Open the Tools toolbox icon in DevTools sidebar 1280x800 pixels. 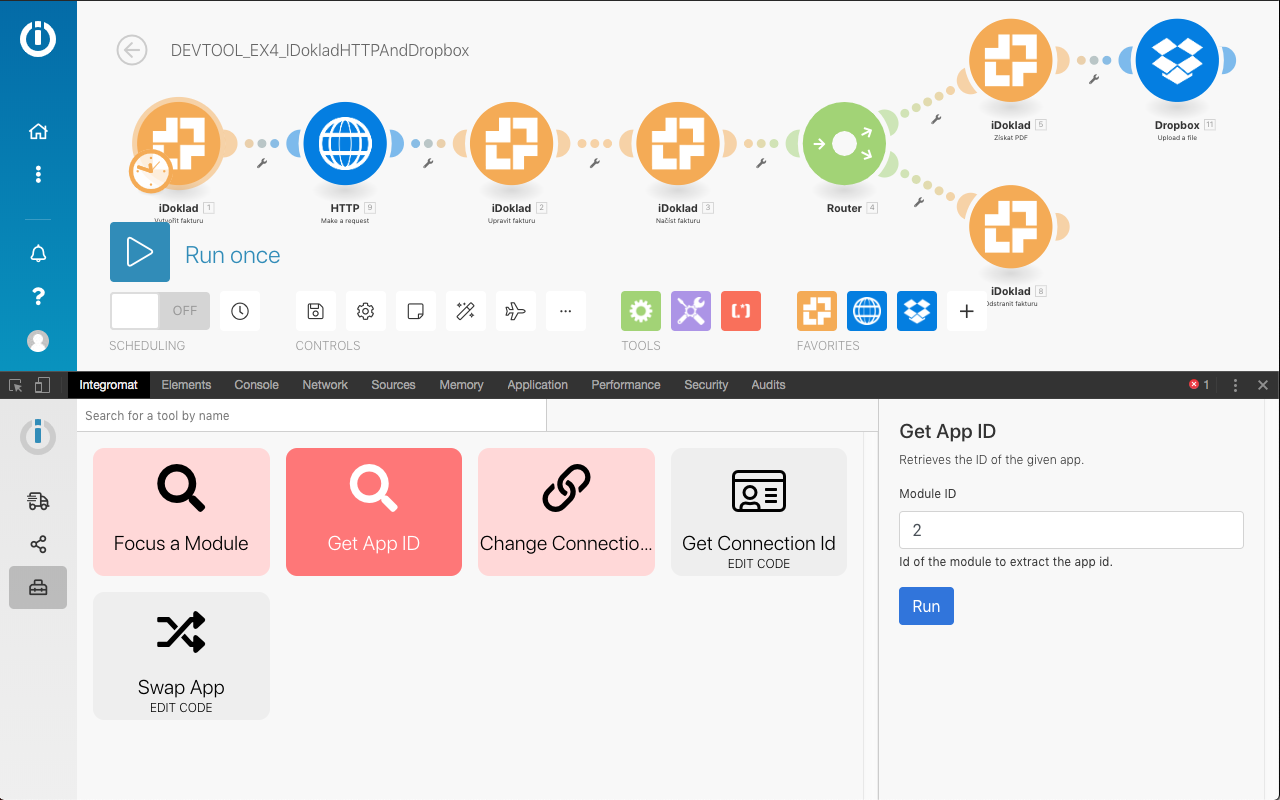38,588
